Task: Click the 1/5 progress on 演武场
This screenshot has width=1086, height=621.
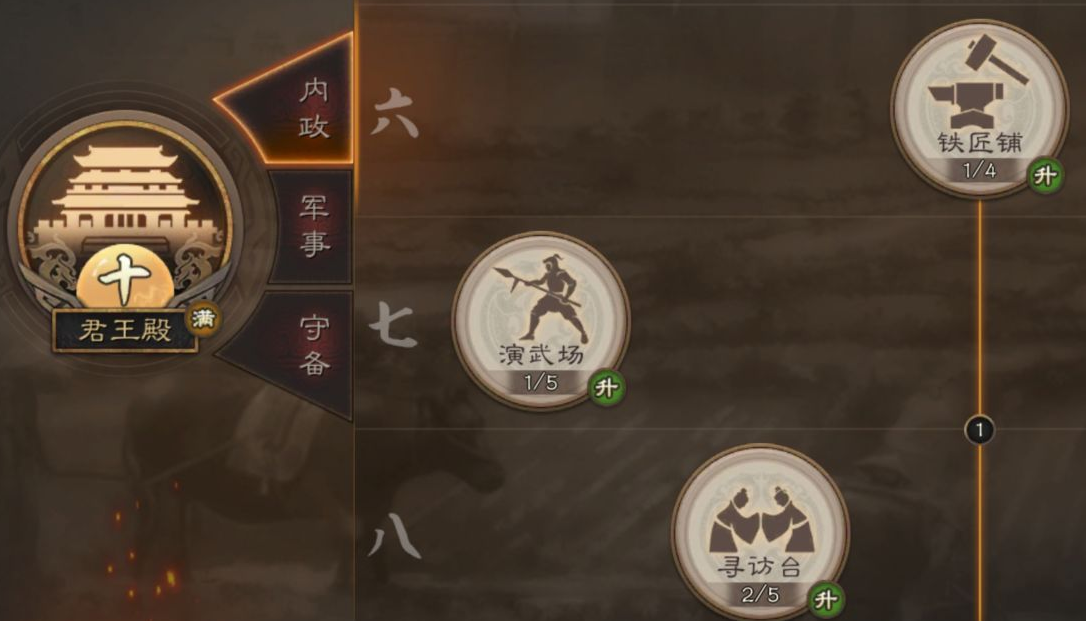Action: tap(540, 382)
